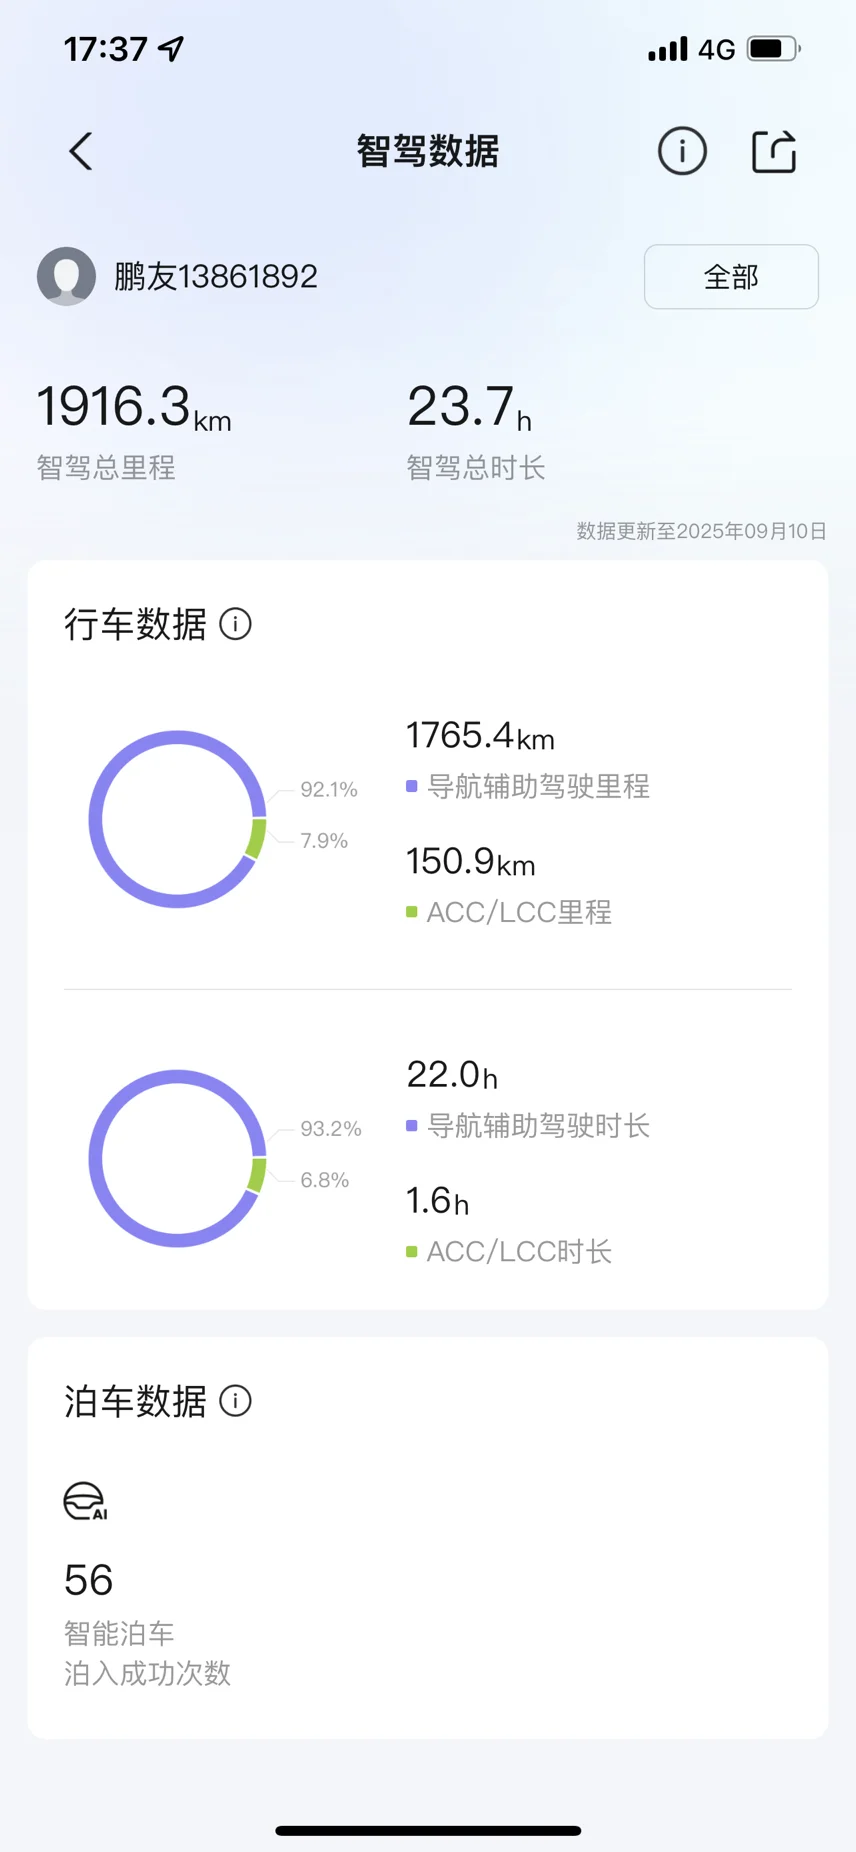This screenshot has width=856, height=1852.
Task: Open info icon beside 泊车数据
Action: 236,1401
